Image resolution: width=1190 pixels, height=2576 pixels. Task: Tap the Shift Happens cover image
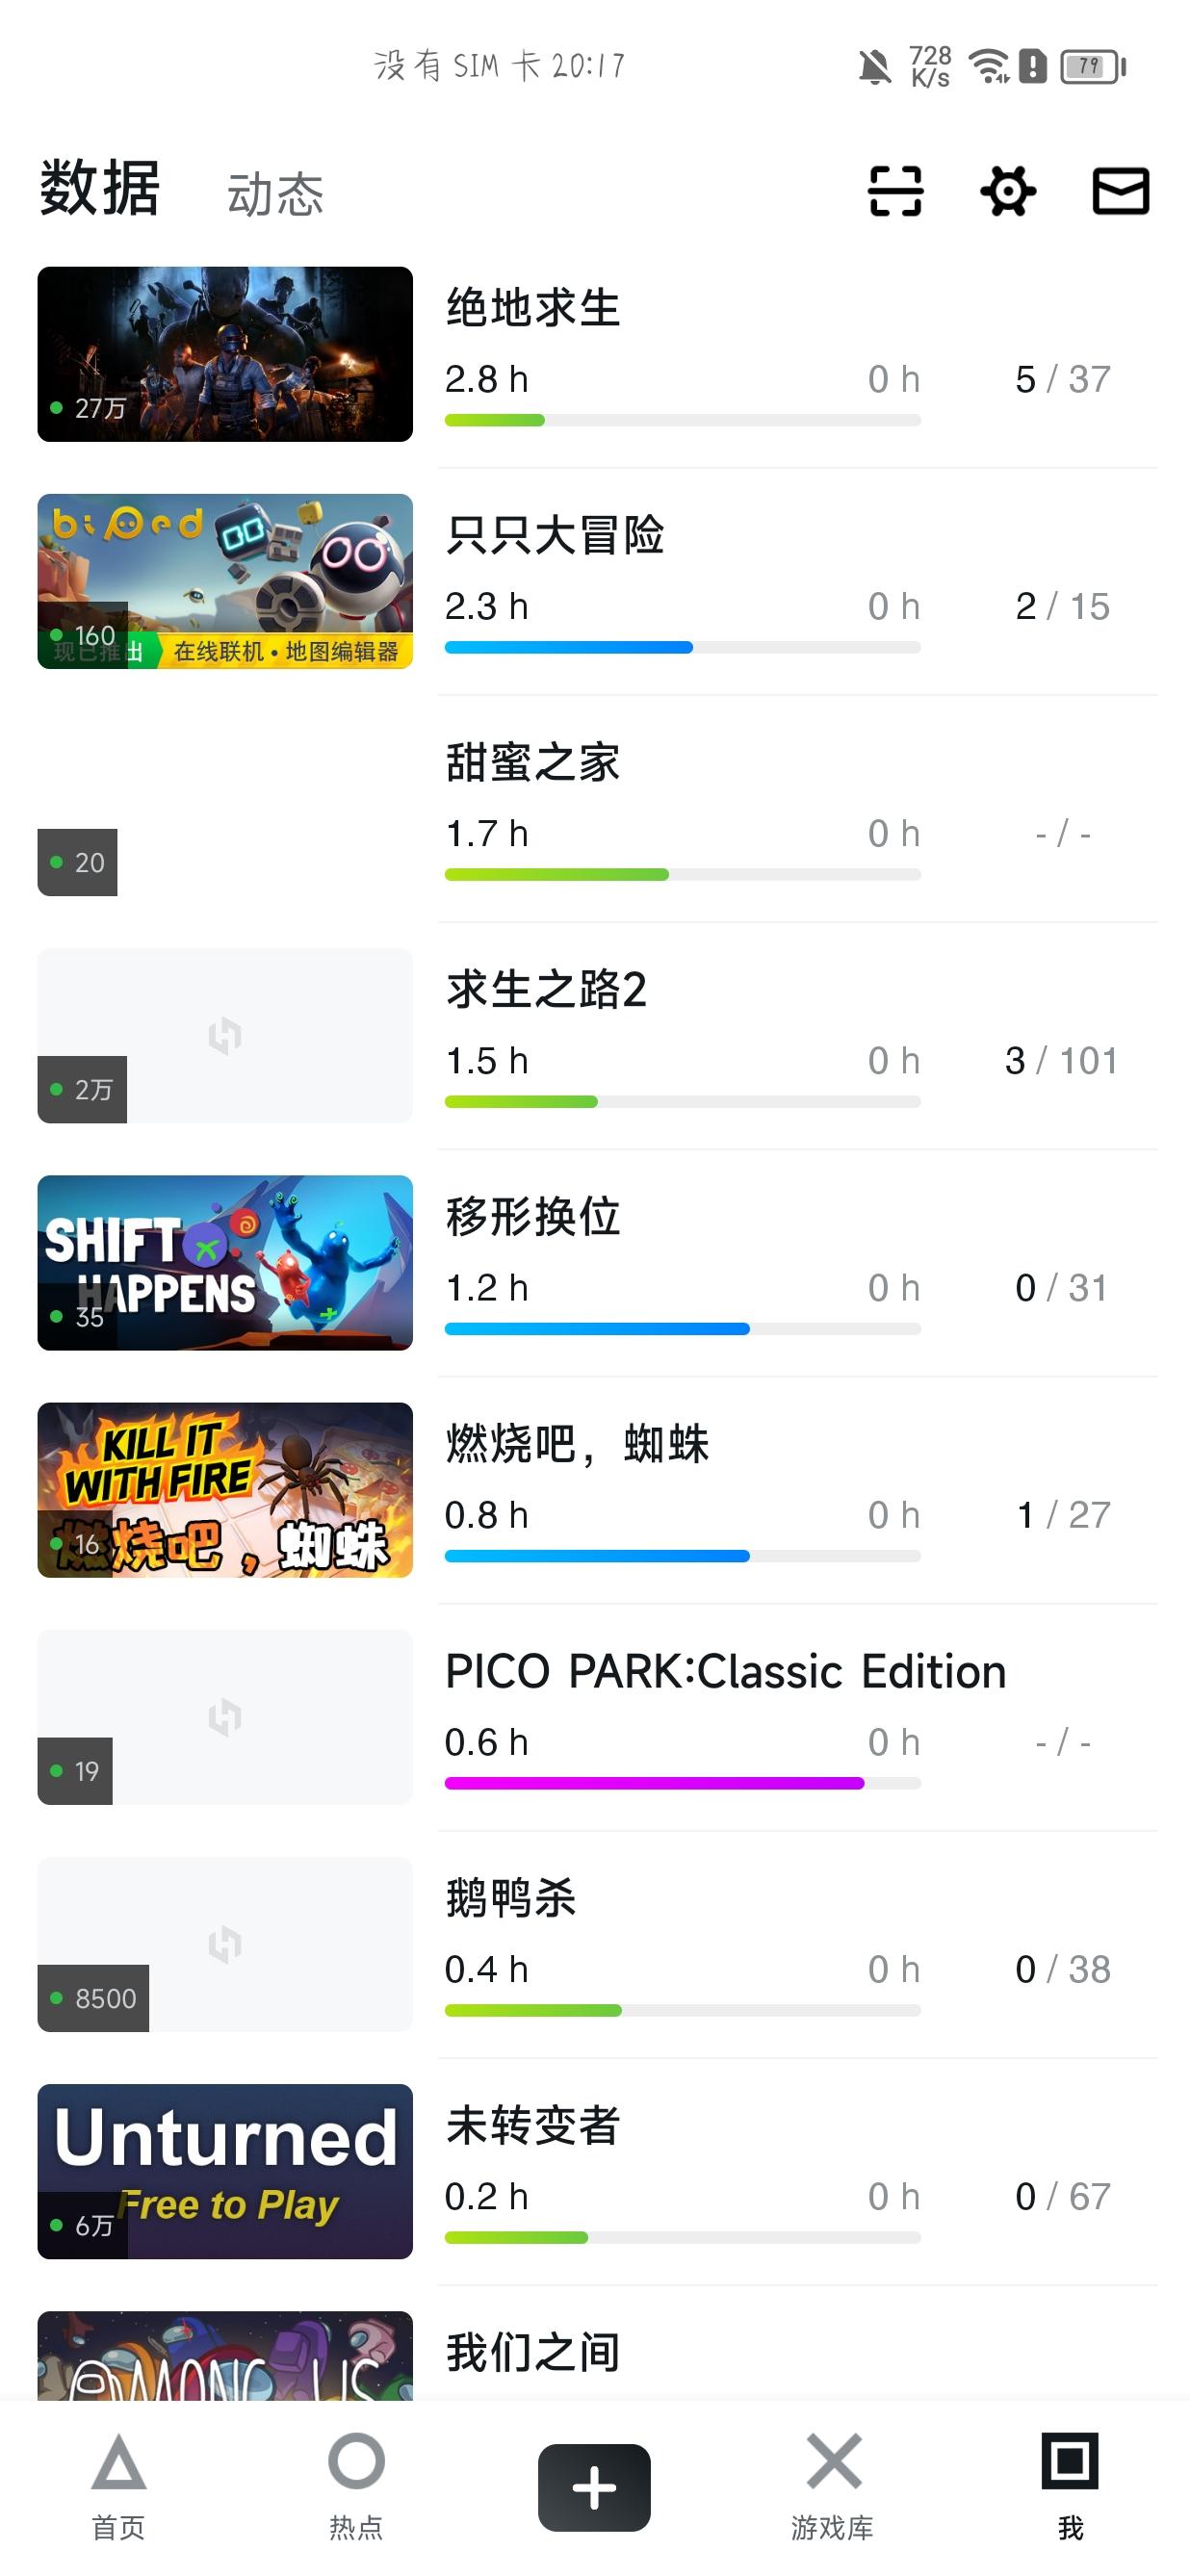coord(225,1263)
